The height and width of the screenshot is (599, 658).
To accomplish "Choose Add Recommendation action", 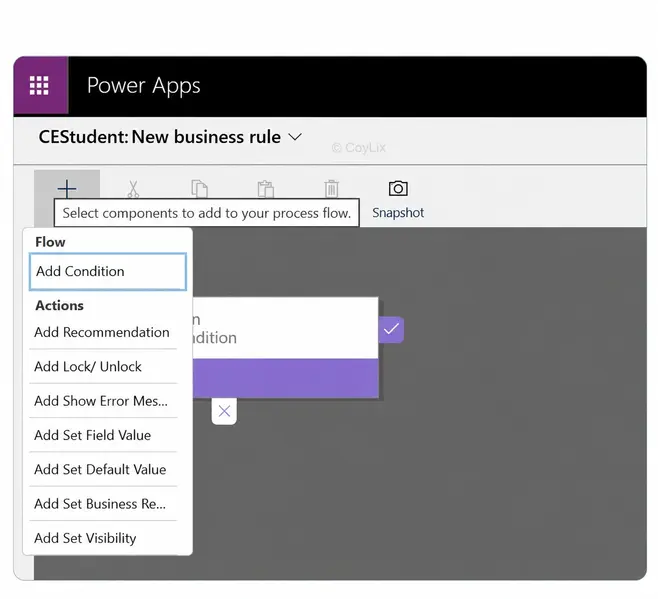I will pyautogui.click(x=103, y=332).
